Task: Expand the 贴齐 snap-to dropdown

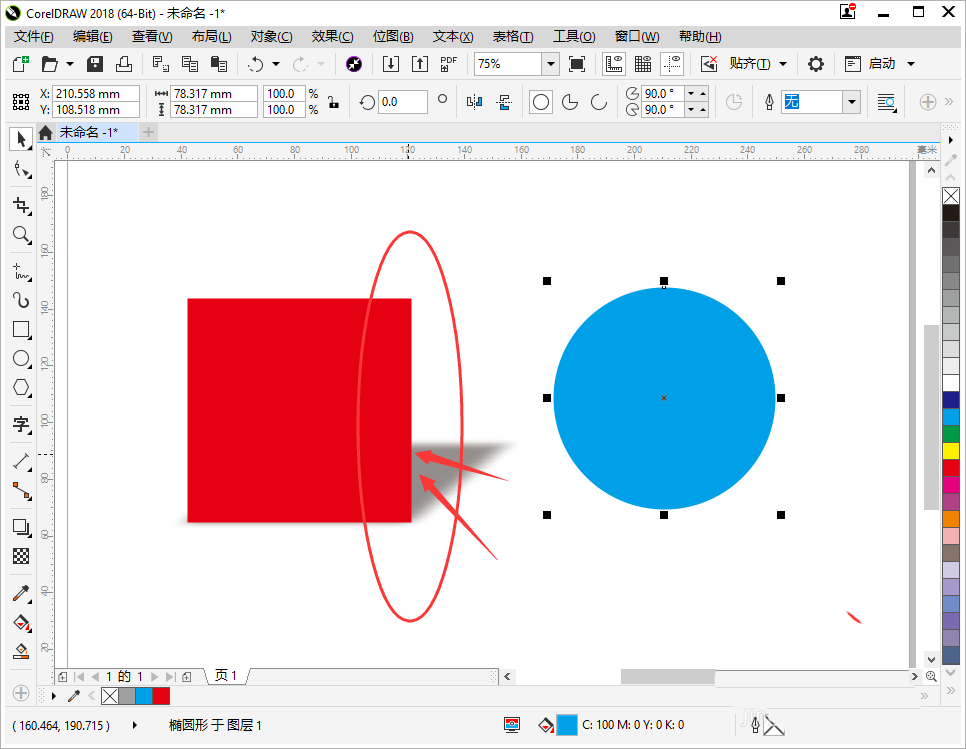Action: coord(782,64)
